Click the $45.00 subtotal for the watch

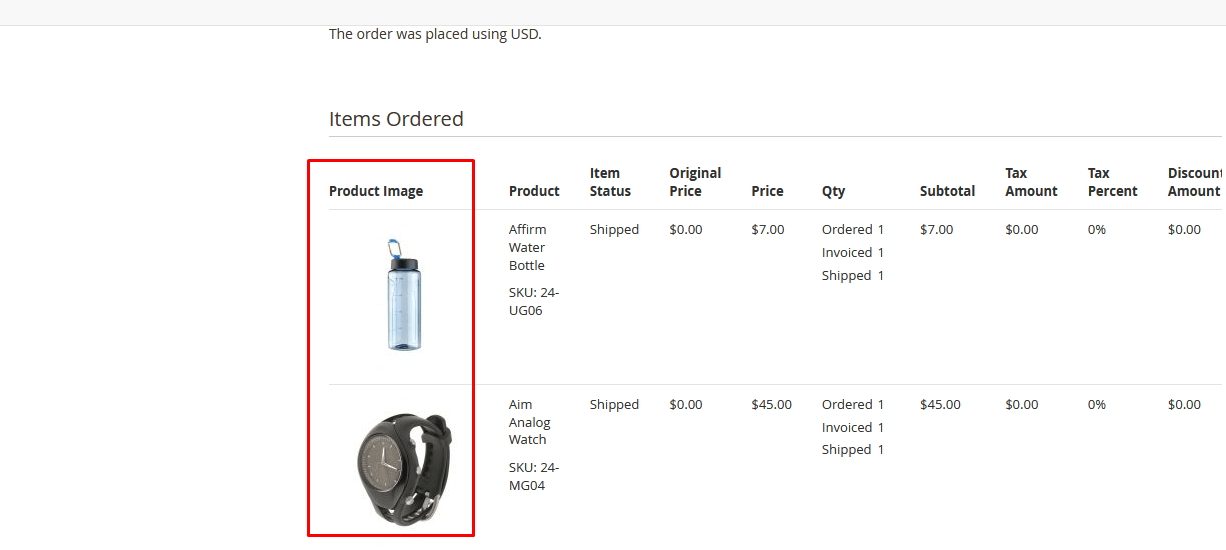pyautogui.click(x=940, y=405)
